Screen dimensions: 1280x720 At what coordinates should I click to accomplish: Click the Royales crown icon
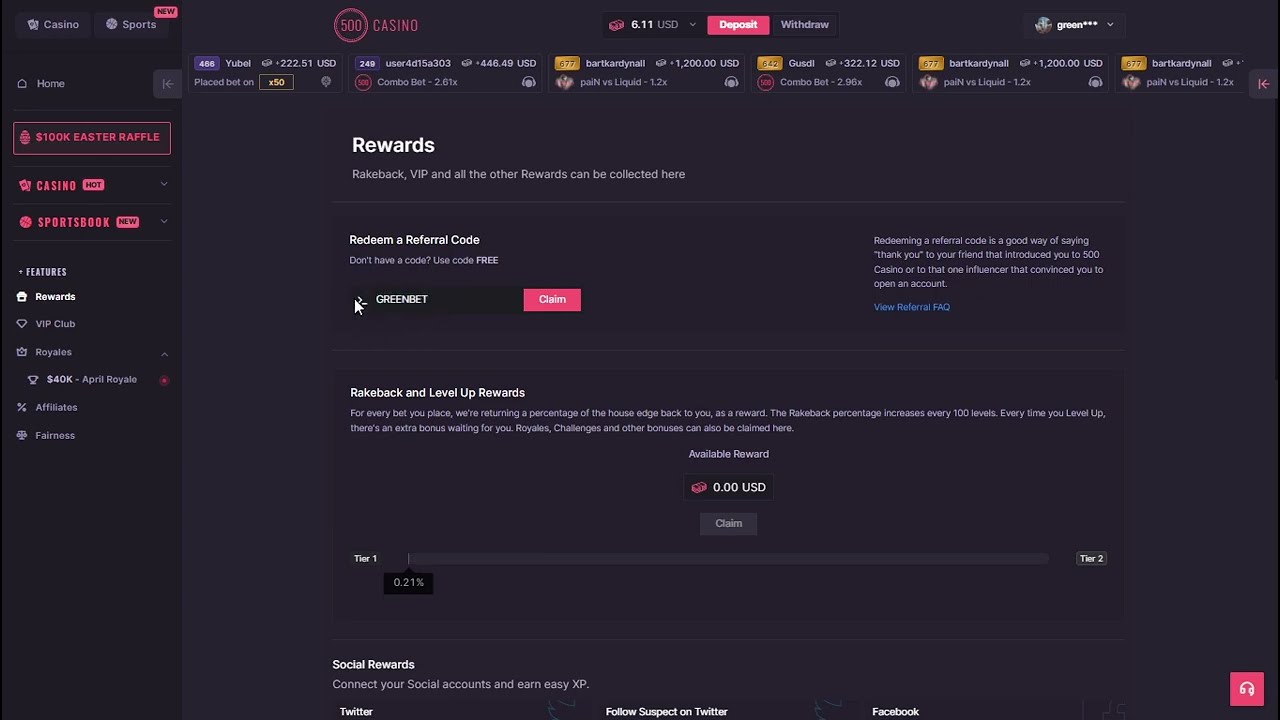pyautogui.click(x=22, y=352)
